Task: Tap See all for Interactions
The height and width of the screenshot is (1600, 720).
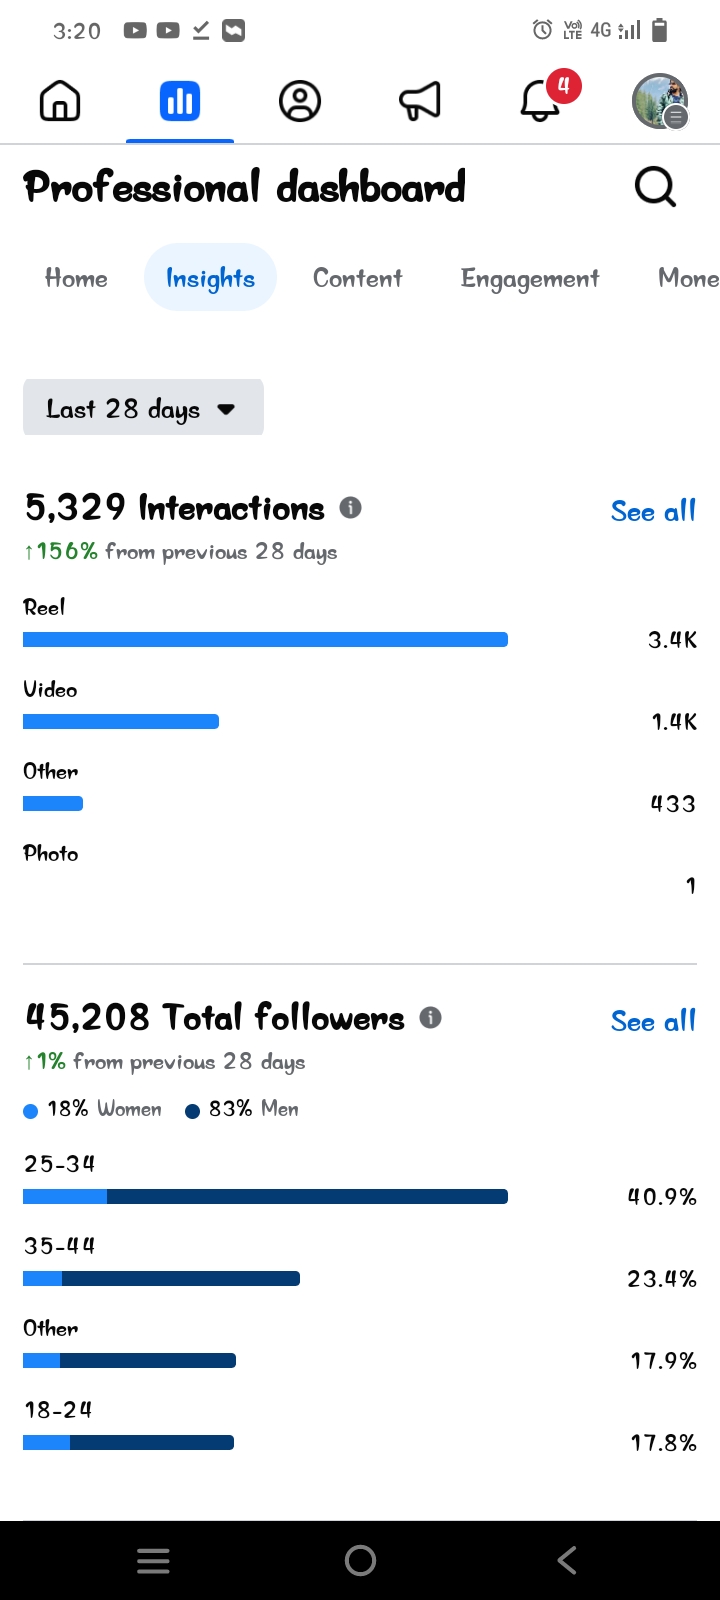Action: 653,511
